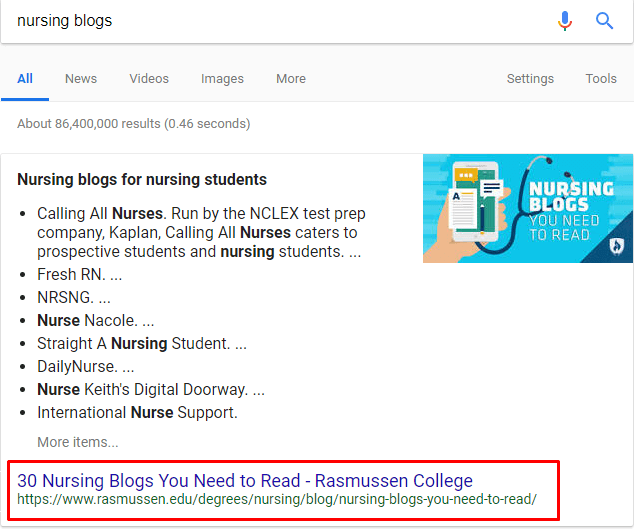
Task: Click the 'Nursing blogs for nursing students' heading
Action: (142, 179)
